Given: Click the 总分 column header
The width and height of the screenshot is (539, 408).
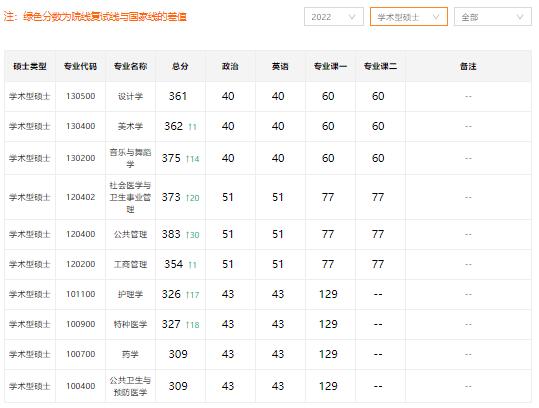Looking at the screenshot, I should pyautogui.click(x=180, y=66).
